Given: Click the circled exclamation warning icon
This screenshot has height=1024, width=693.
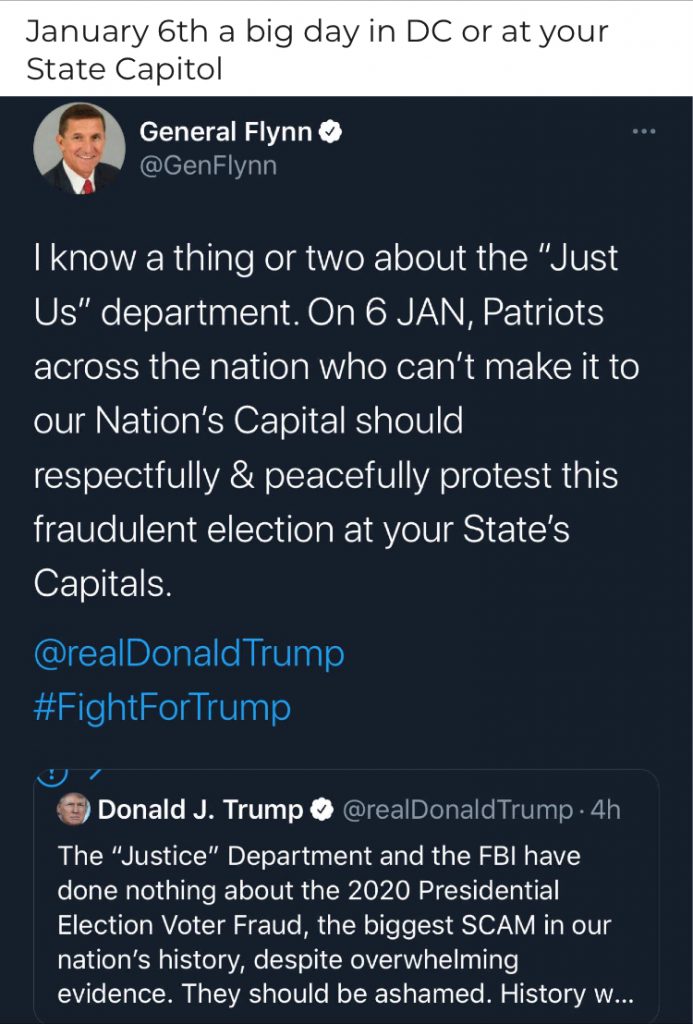Looking at the screenshot, I should pyautogui.click(x=51, y=774).
